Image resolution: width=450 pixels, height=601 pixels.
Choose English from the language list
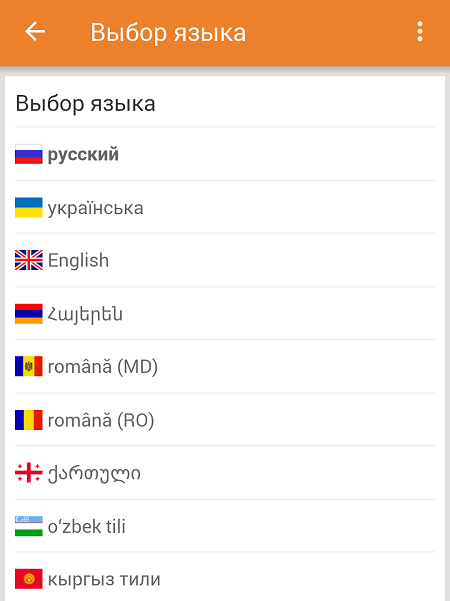225,260
